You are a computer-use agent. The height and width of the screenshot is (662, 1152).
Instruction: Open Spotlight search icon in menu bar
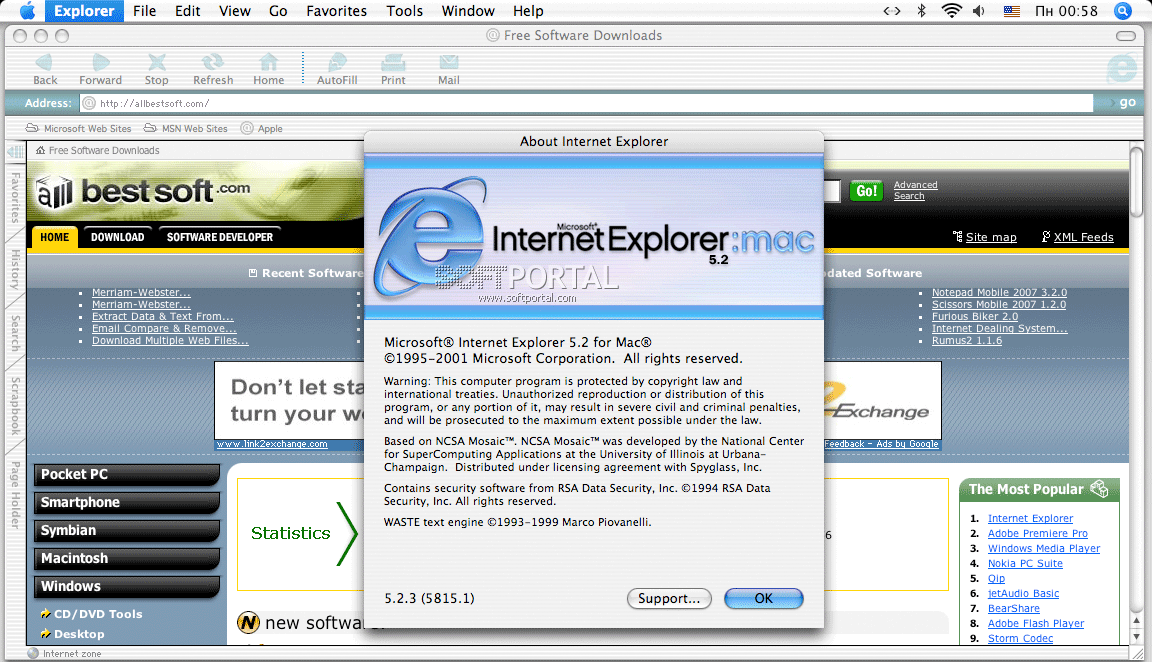[1123, 10]
